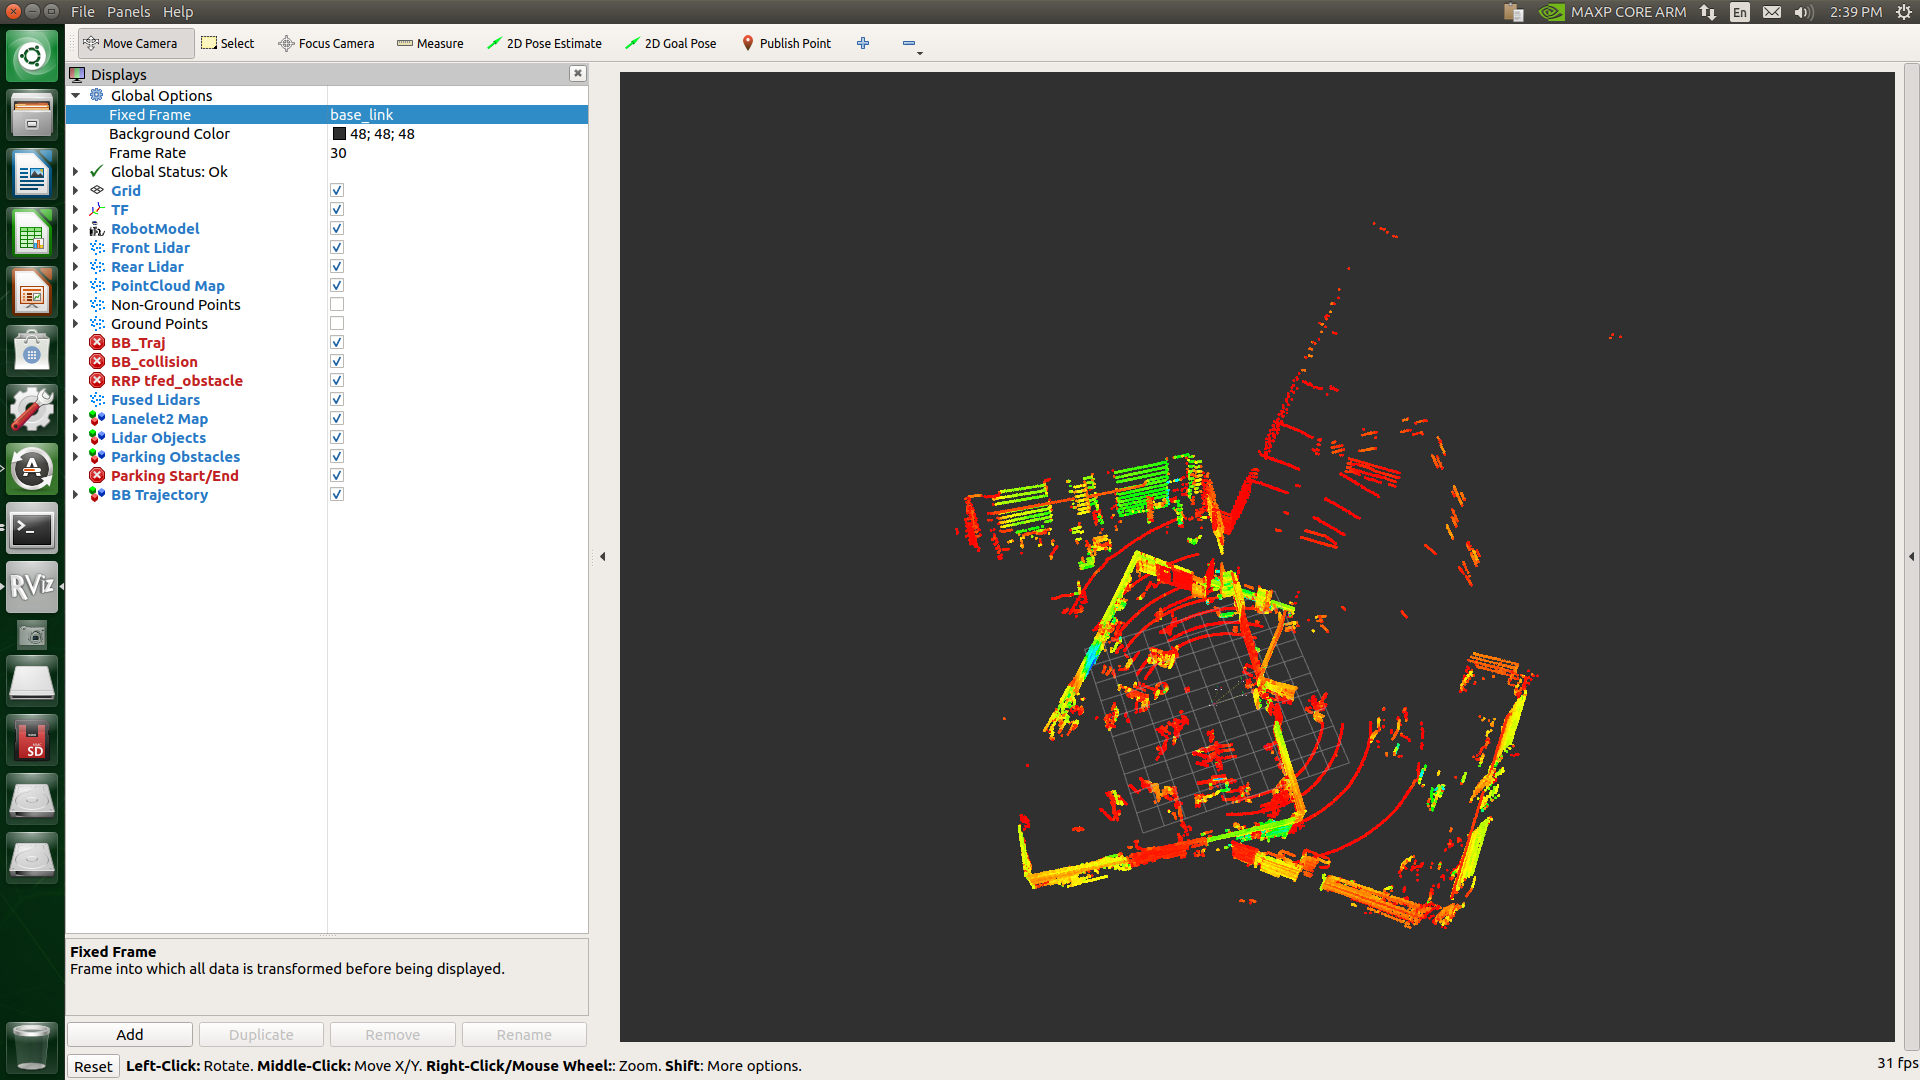Image resolution: width=1920 pixels, height=1080 pixels.
Task: Toggle the Front Lidar checkbox
Action: (x=337, y=247)
